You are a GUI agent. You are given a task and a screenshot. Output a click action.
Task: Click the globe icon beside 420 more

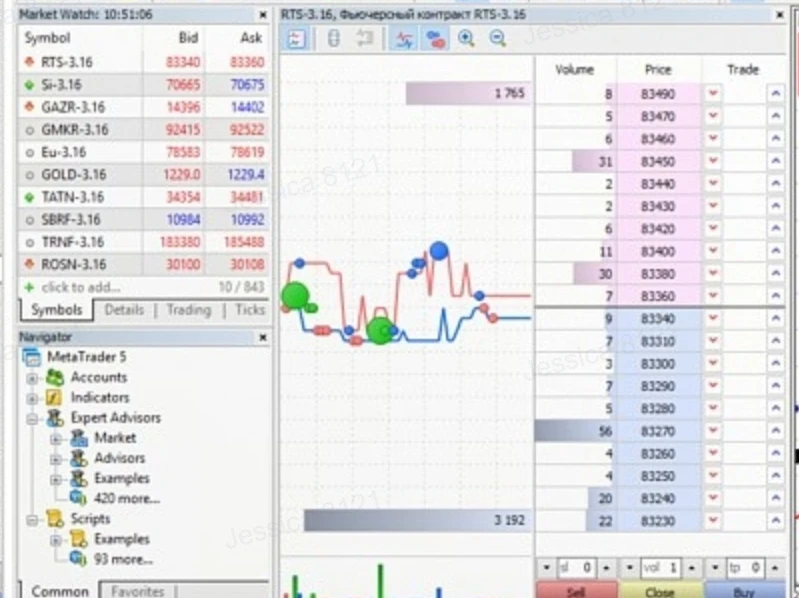click(78, 498)
